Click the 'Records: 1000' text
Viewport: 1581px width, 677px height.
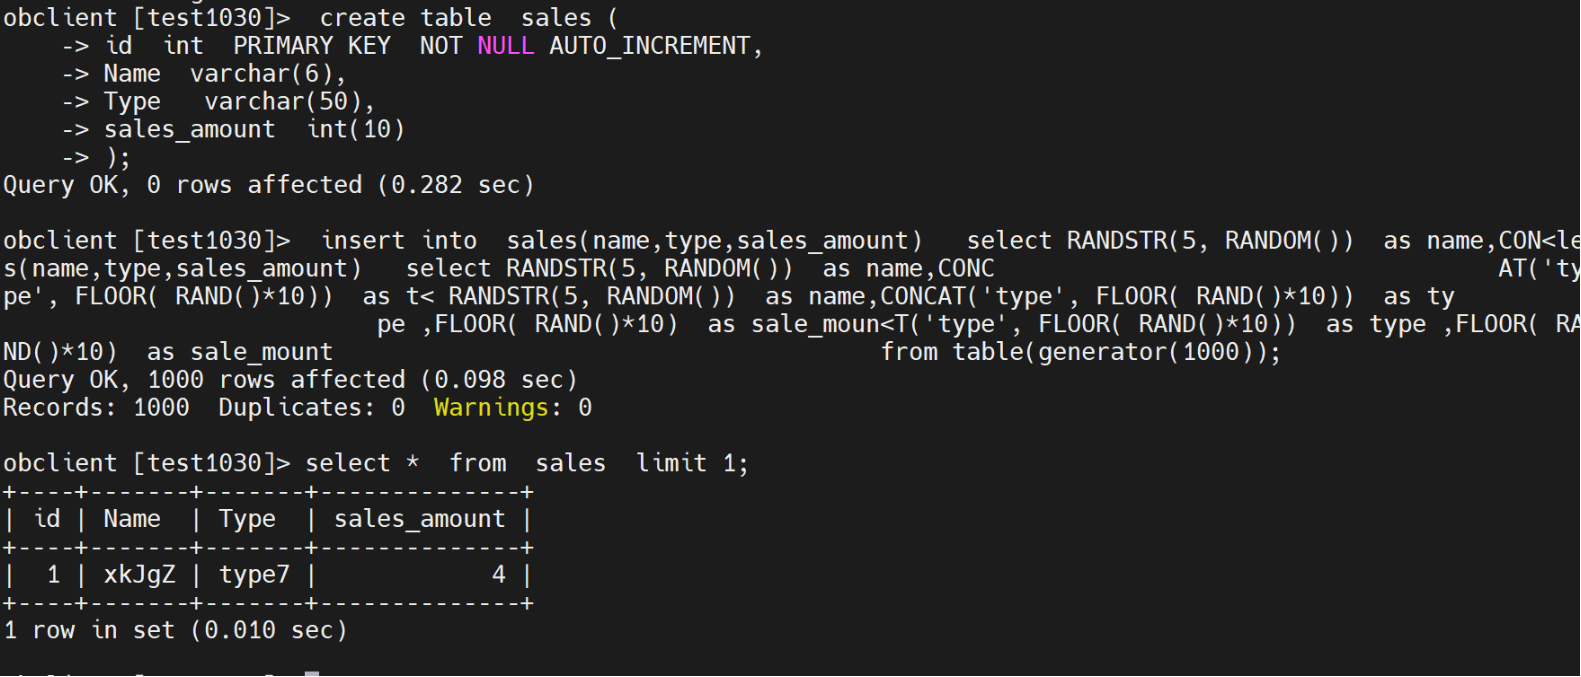click(96, 408)
